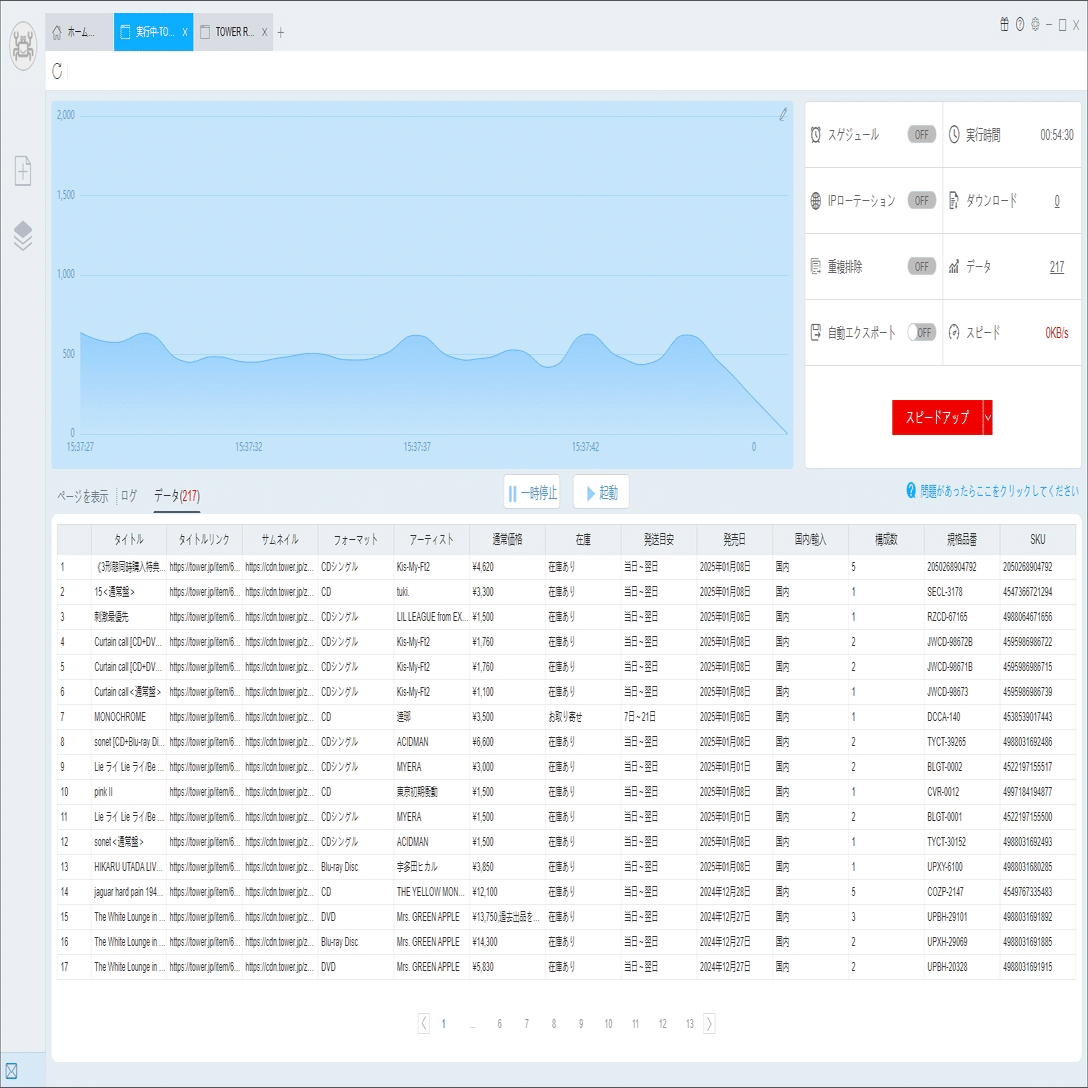Open the new task icon in the sidebar

click(23, 171)
